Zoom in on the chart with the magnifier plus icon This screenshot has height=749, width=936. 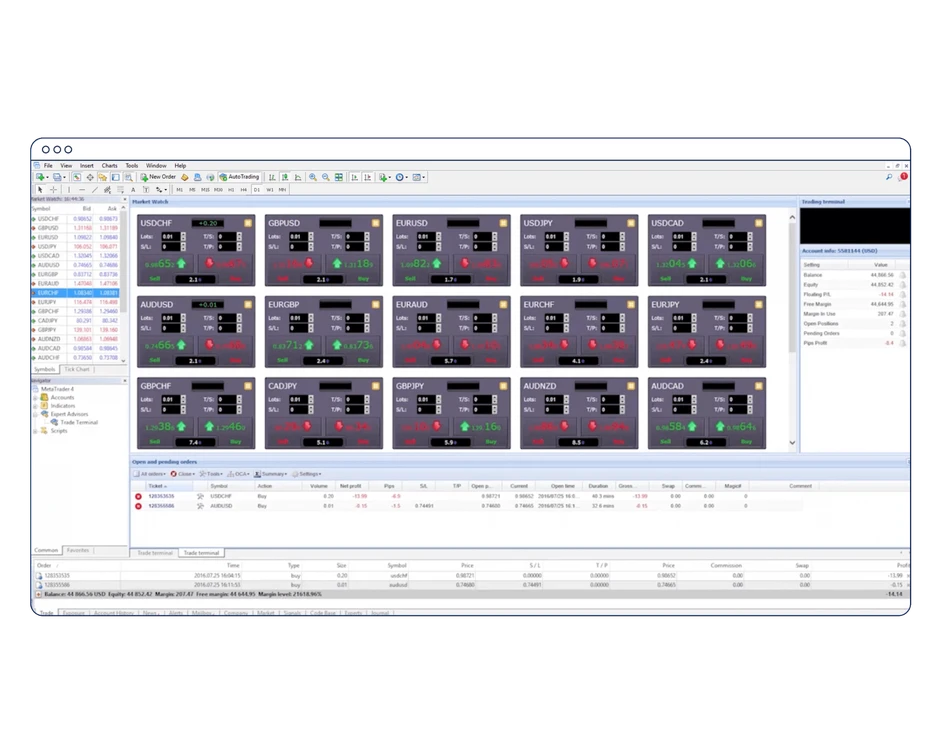(313, 177)
